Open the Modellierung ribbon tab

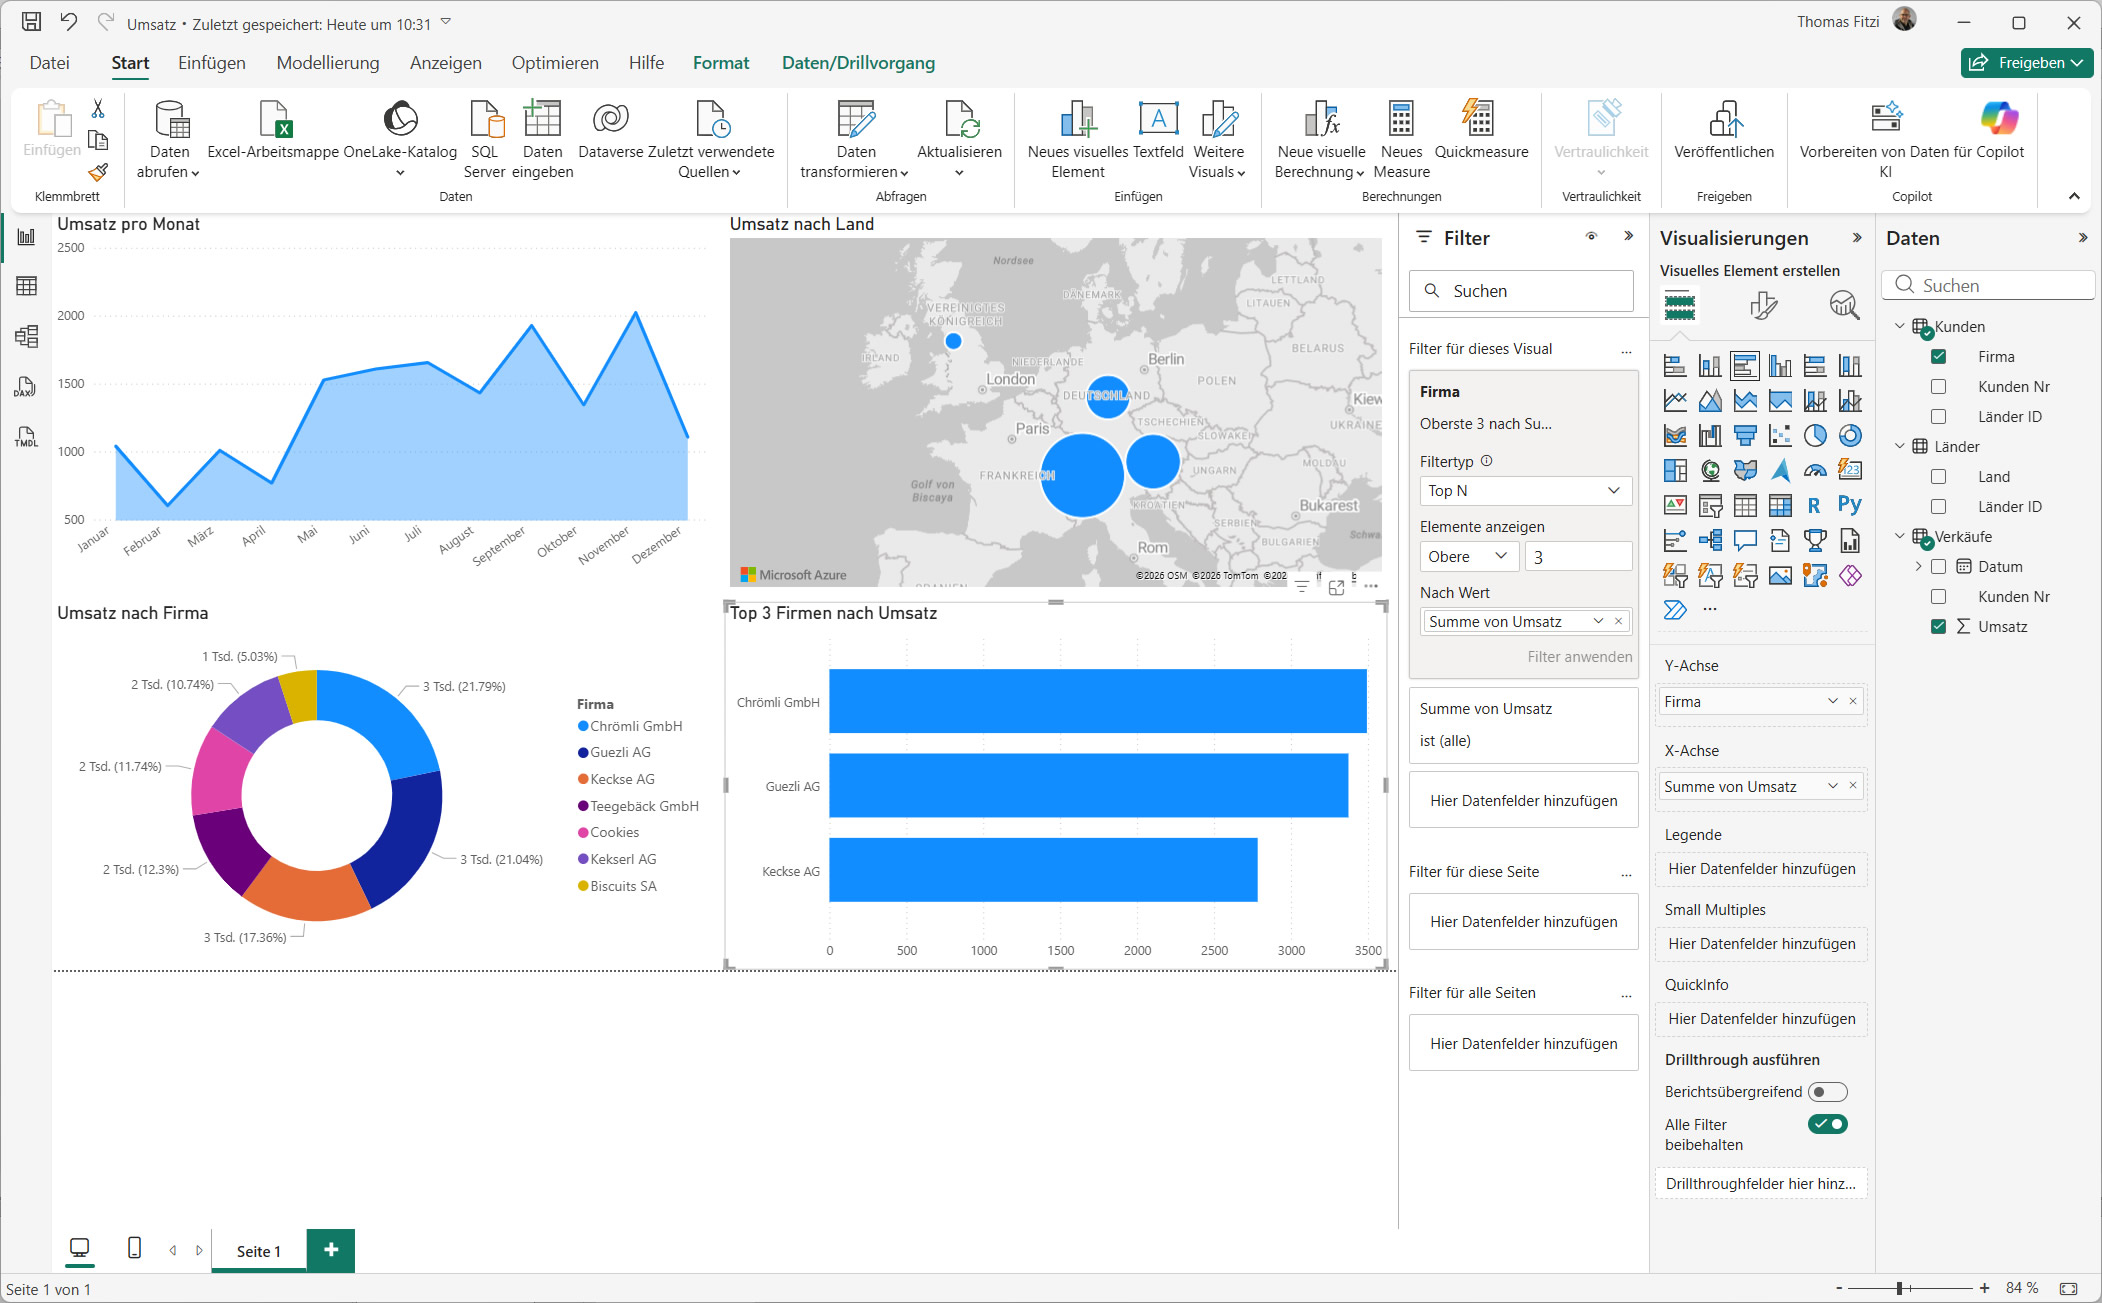pos(328,63)
